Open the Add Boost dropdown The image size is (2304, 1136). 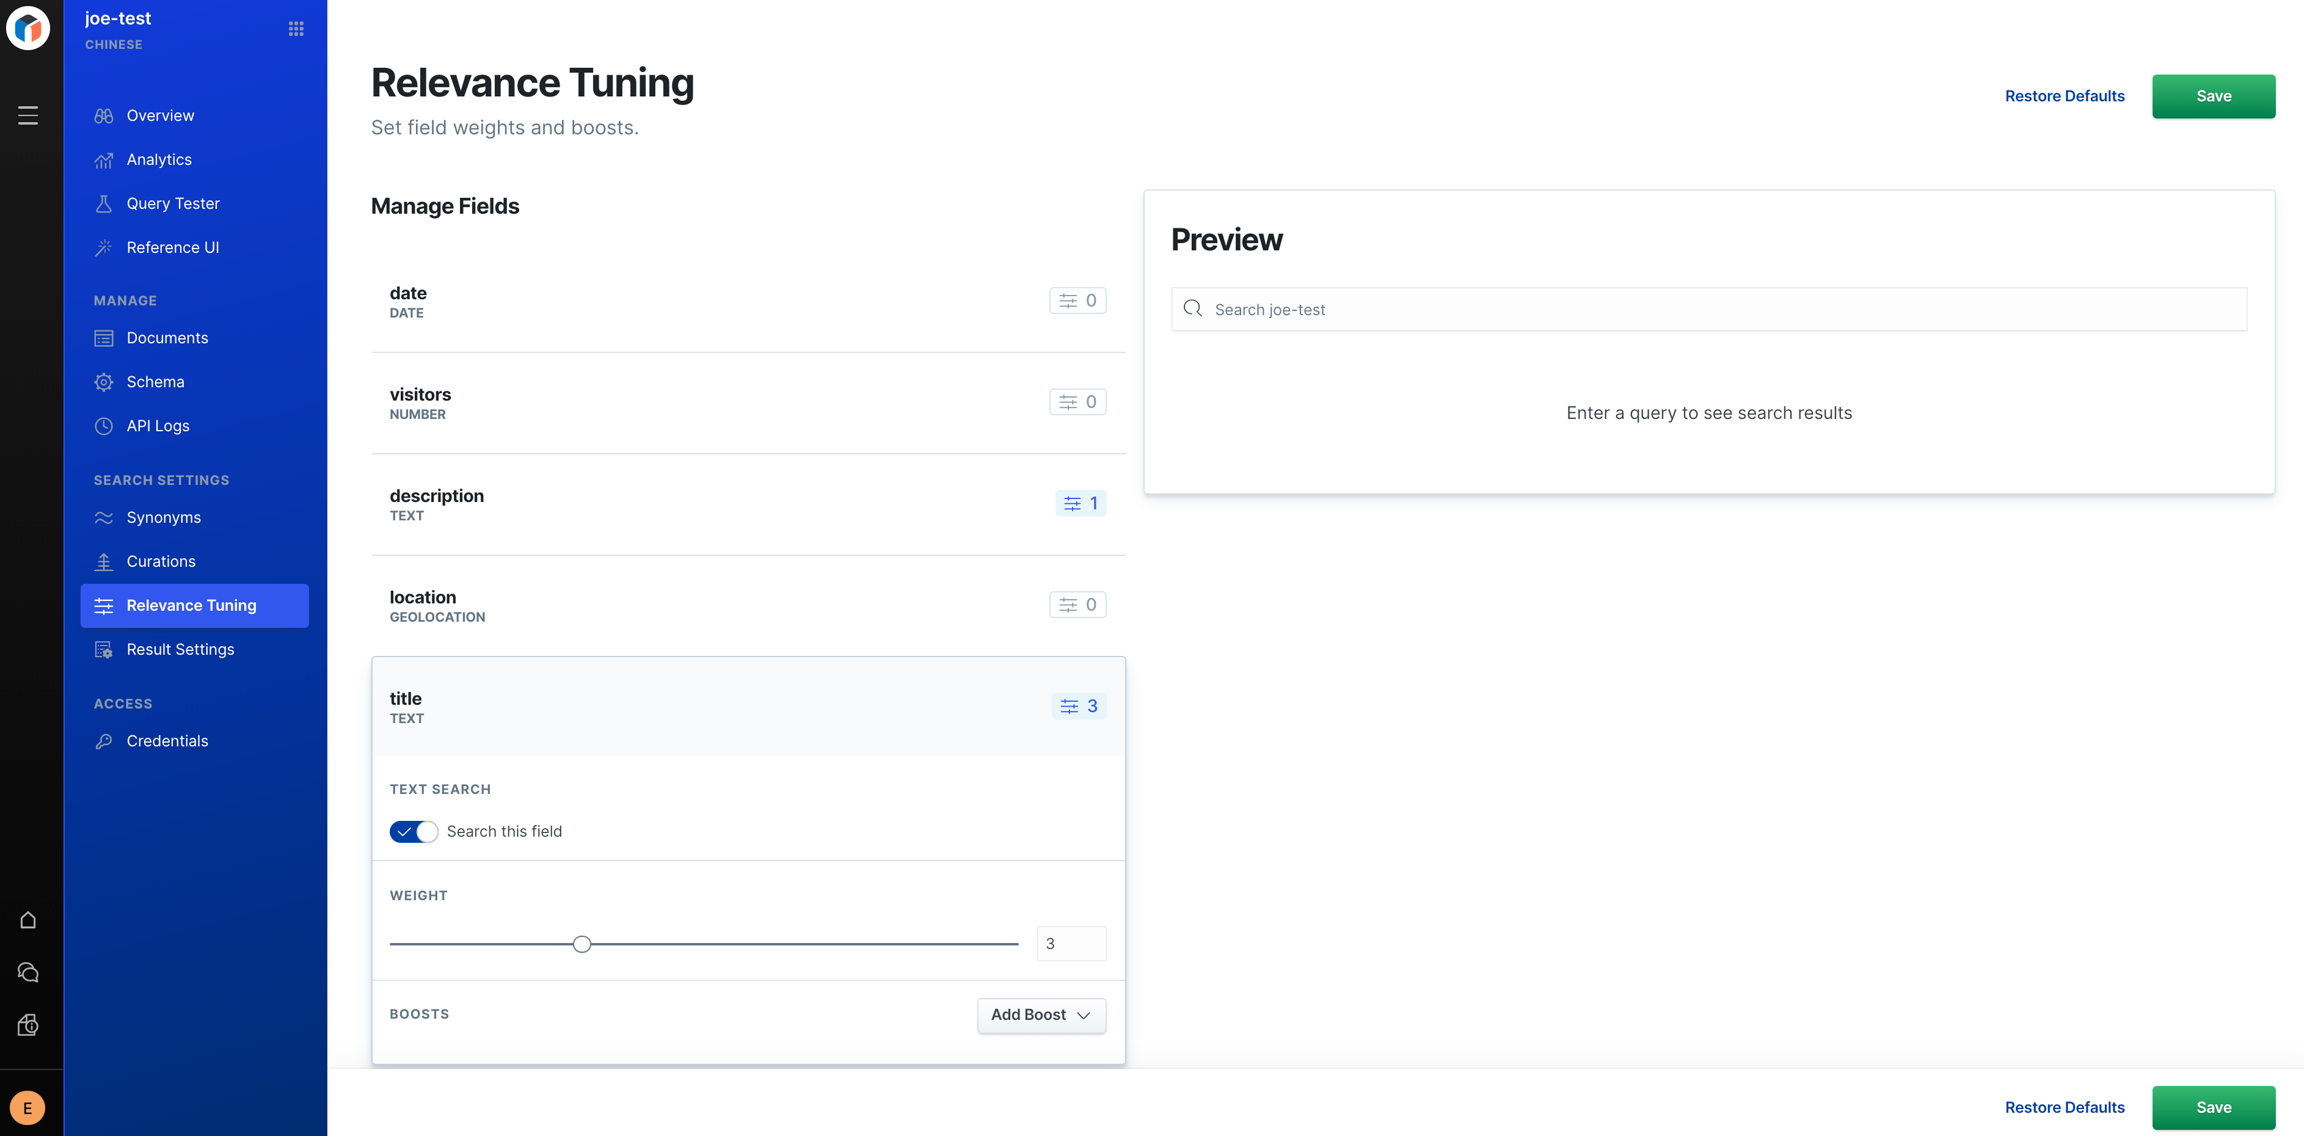1041,1015
